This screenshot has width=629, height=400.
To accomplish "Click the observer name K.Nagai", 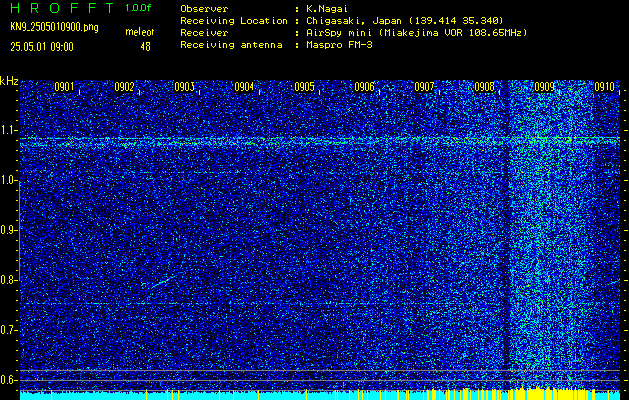I will (x=327, y=9).
